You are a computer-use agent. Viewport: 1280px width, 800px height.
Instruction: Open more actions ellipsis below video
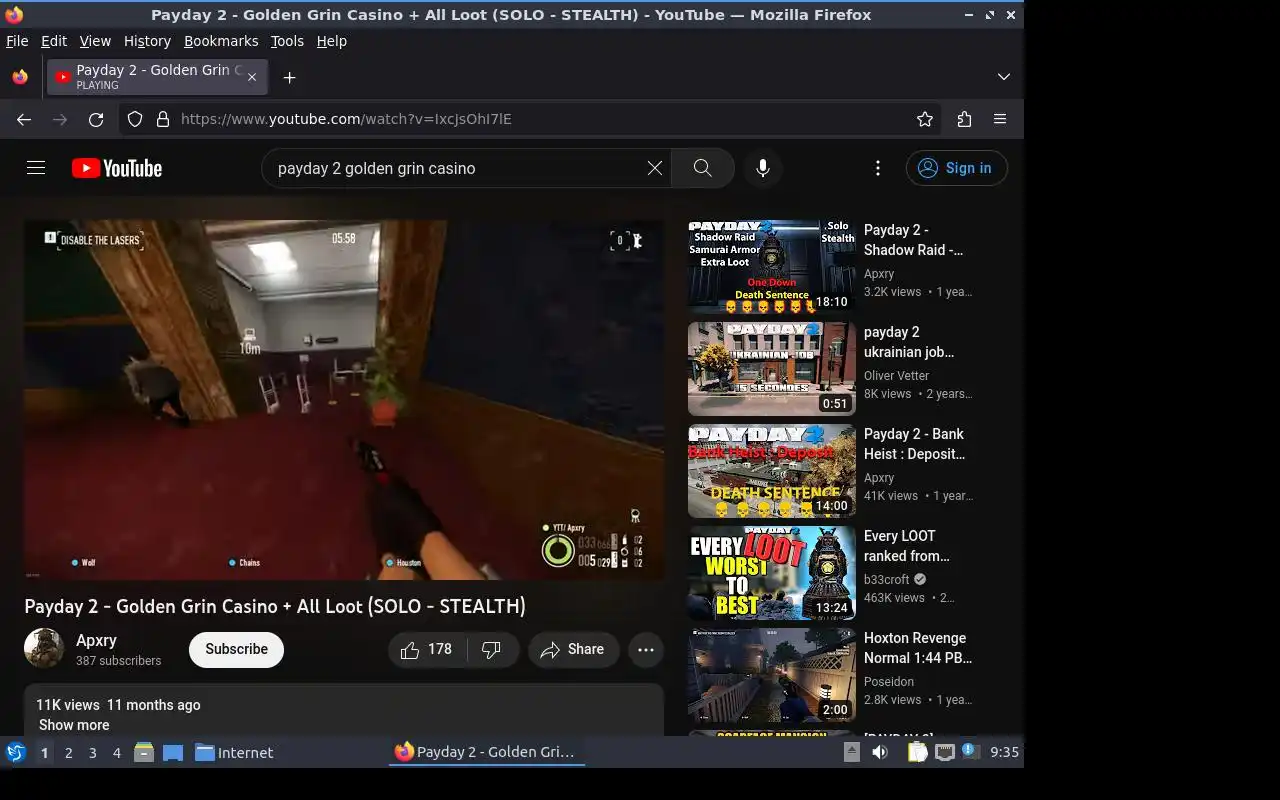[x=646, y=650]
